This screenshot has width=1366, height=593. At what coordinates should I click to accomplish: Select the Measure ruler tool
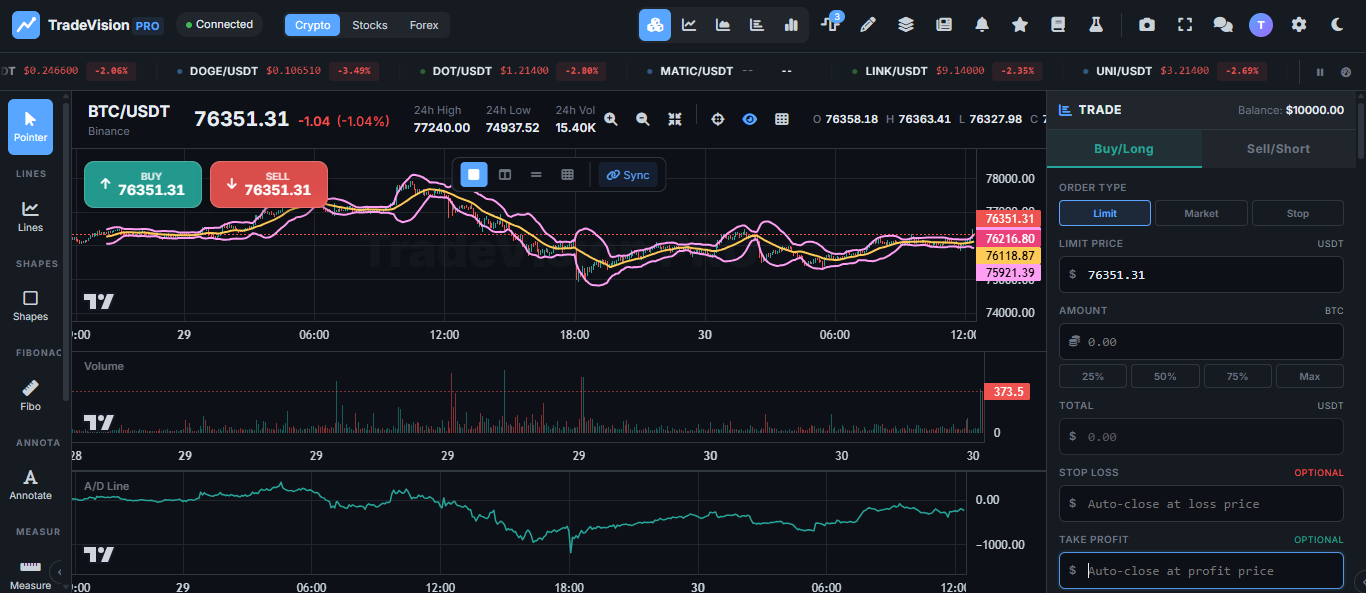pos(30,573)
